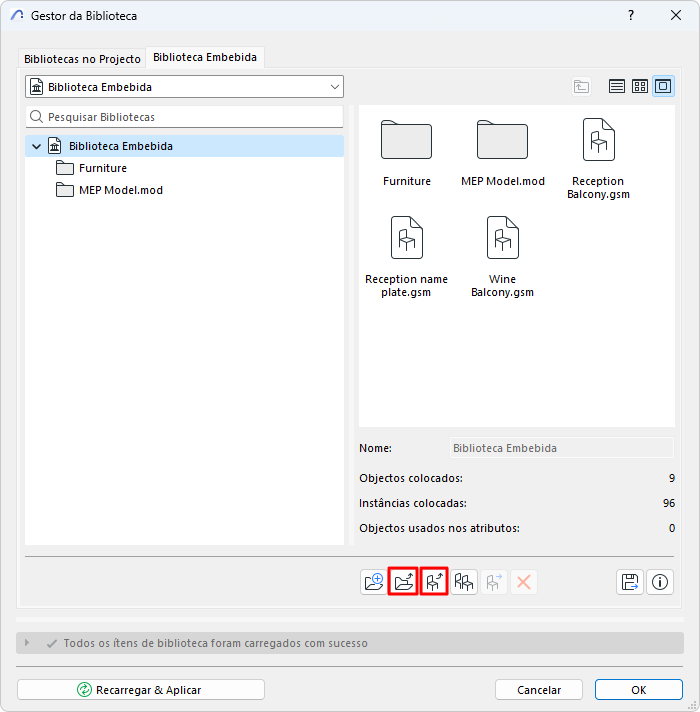700x712 pixels.
Task: Click the greyed Move object icon
Action: [x=494, y=582]
